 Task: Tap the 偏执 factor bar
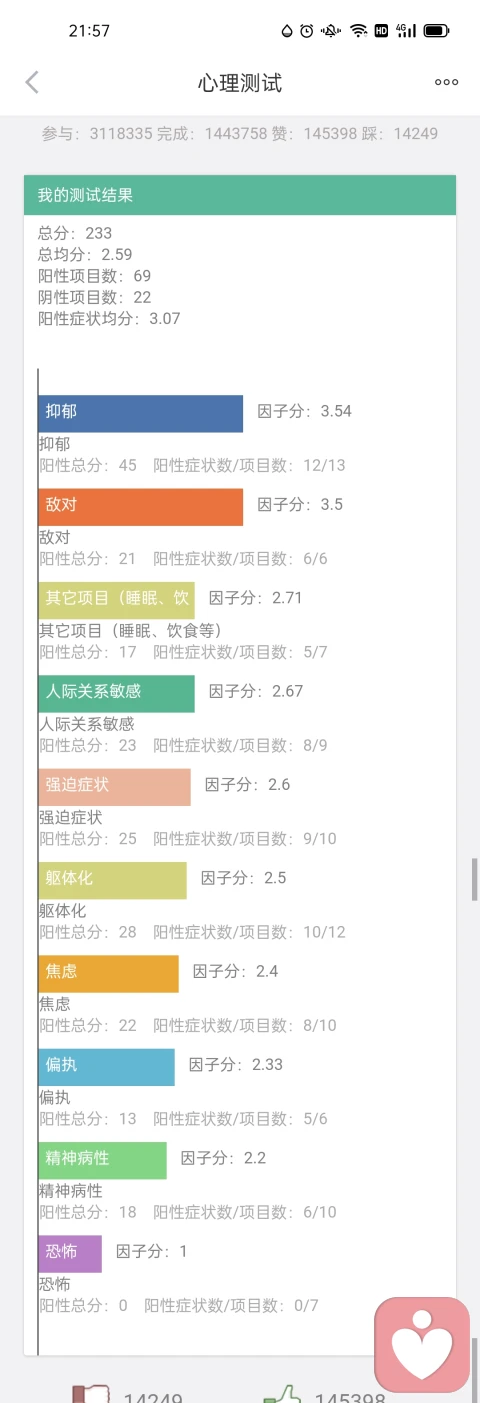[107, 1067]
